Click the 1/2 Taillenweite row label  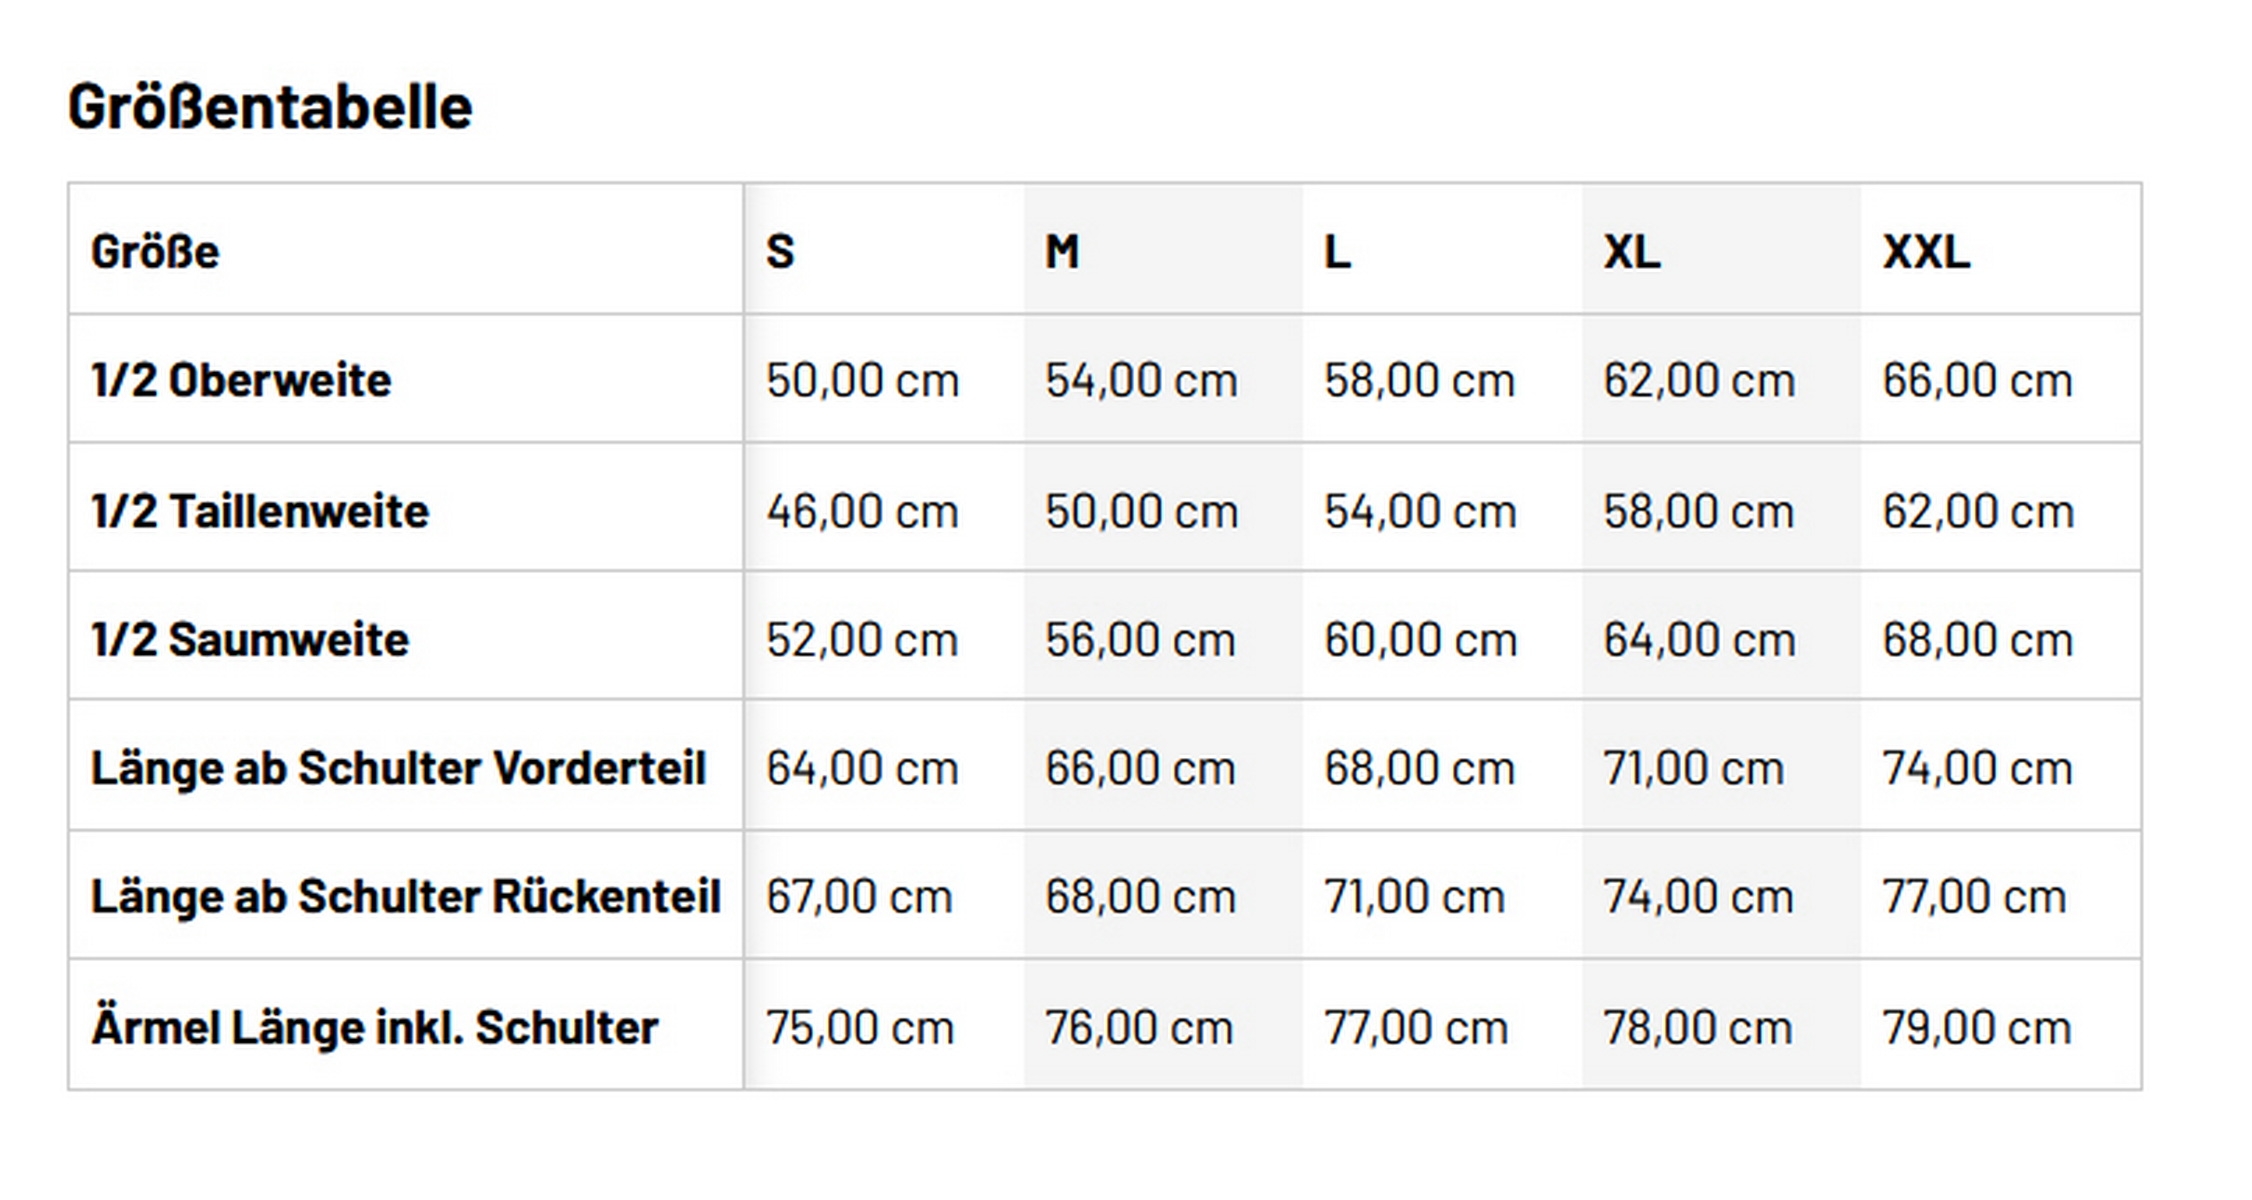(260, 511)
